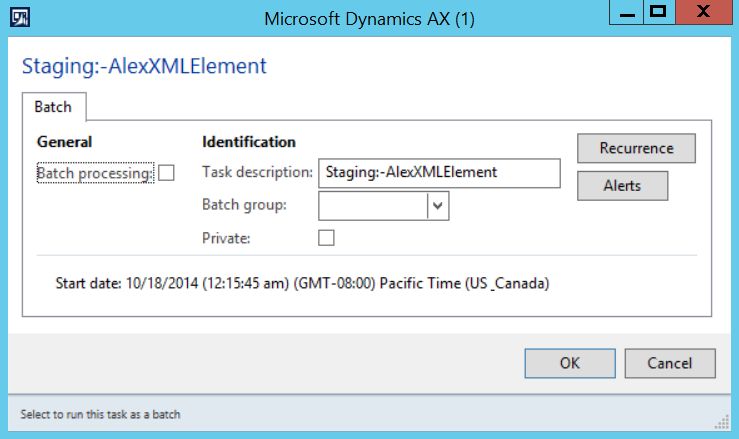
Task: Click the Start date line
Action: point(302,284)
